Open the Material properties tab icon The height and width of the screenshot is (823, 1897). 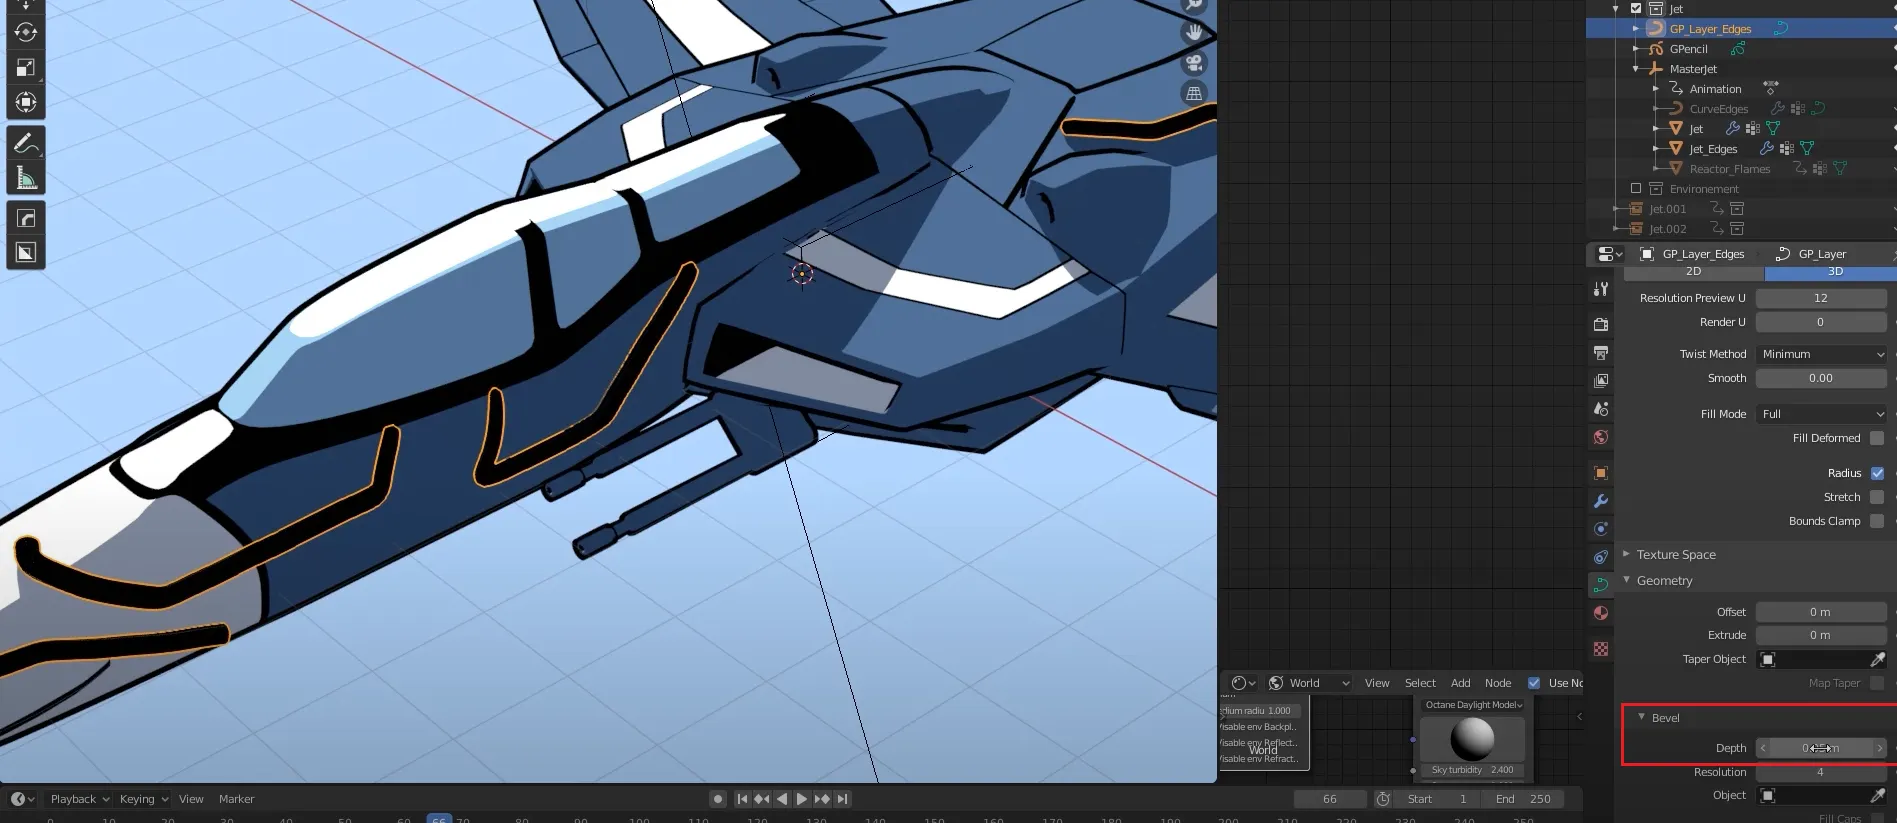[1601, 613]
